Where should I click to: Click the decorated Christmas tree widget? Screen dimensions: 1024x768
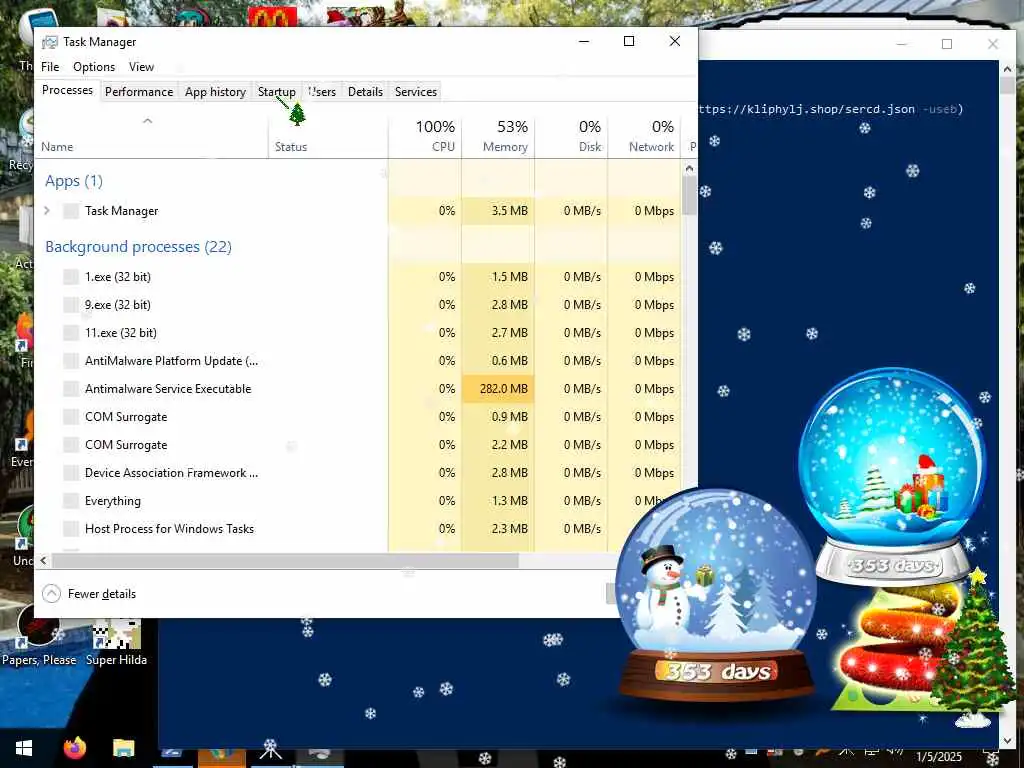click(x=972, y=650)
